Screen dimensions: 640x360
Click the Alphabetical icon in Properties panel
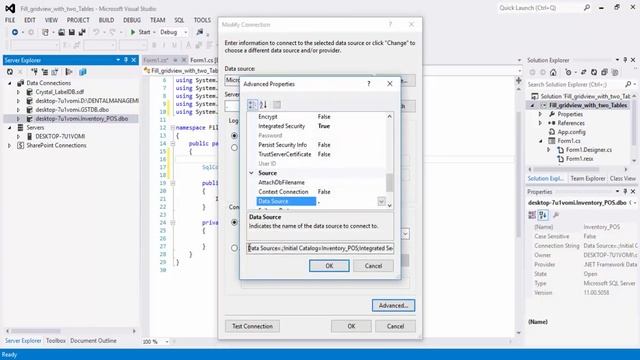pos(543,215)
